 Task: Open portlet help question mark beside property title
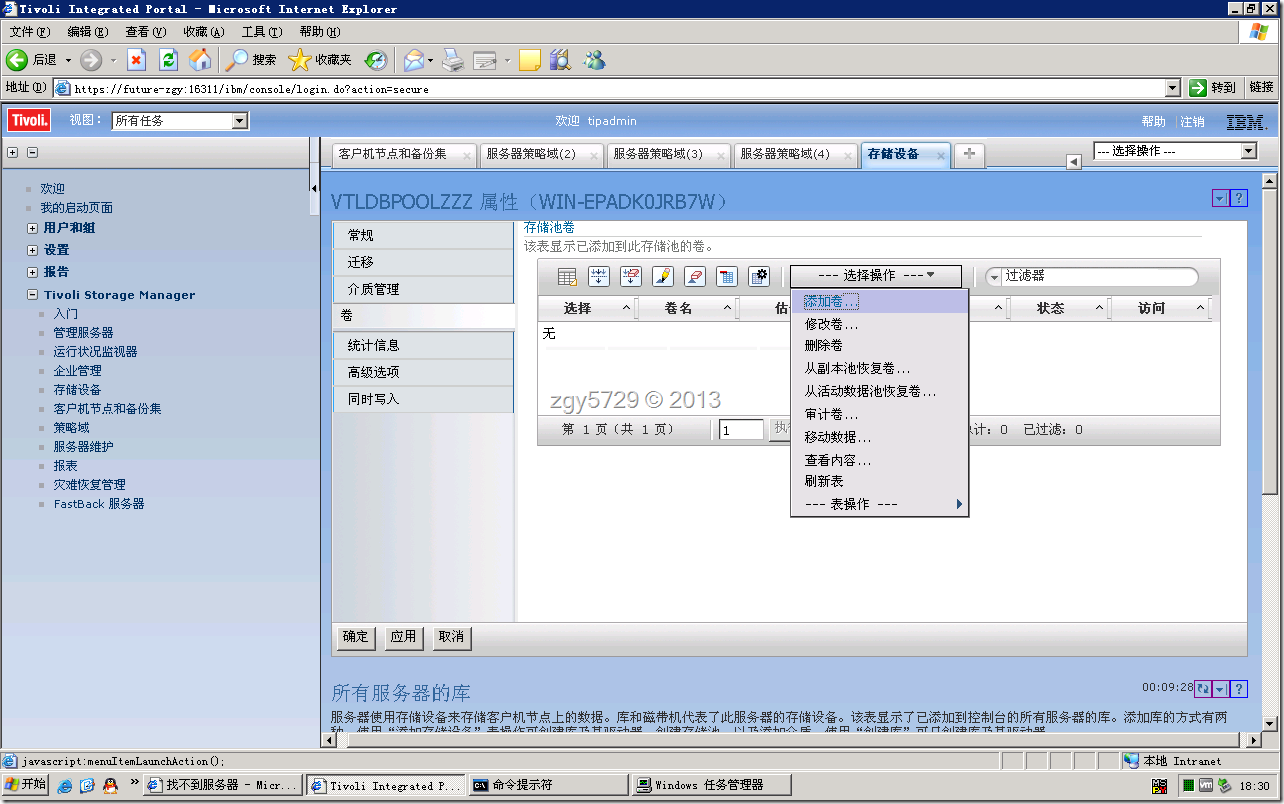click(1239, 199)
